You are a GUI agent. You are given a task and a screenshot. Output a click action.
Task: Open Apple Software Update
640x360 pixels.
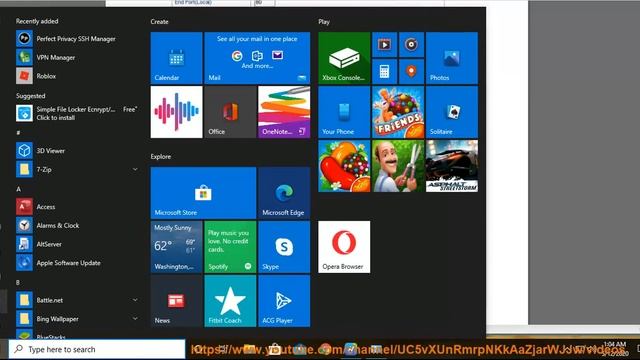pos(76,263)
